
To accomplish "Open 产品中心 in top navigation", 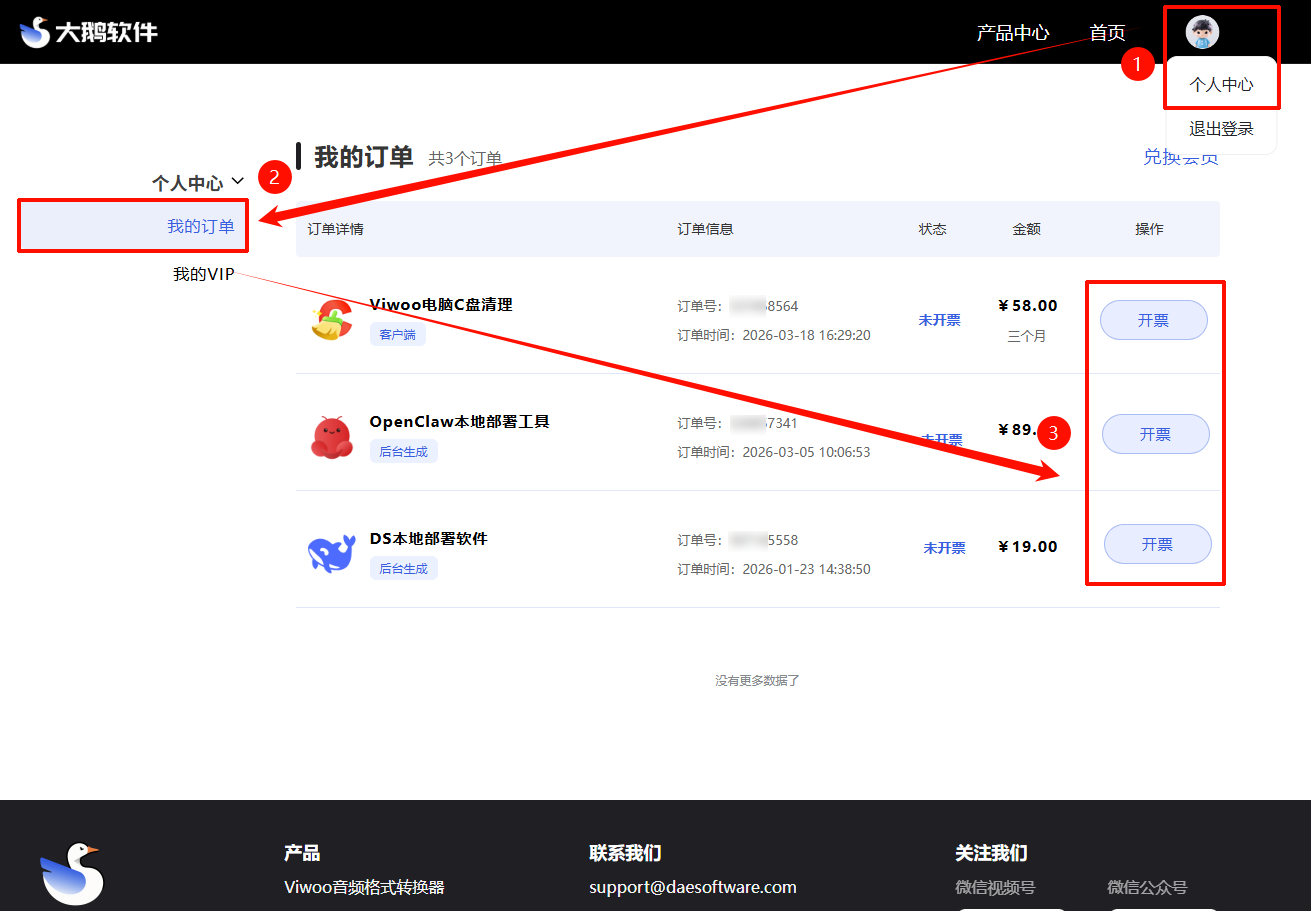I will tap(1012, 33).
